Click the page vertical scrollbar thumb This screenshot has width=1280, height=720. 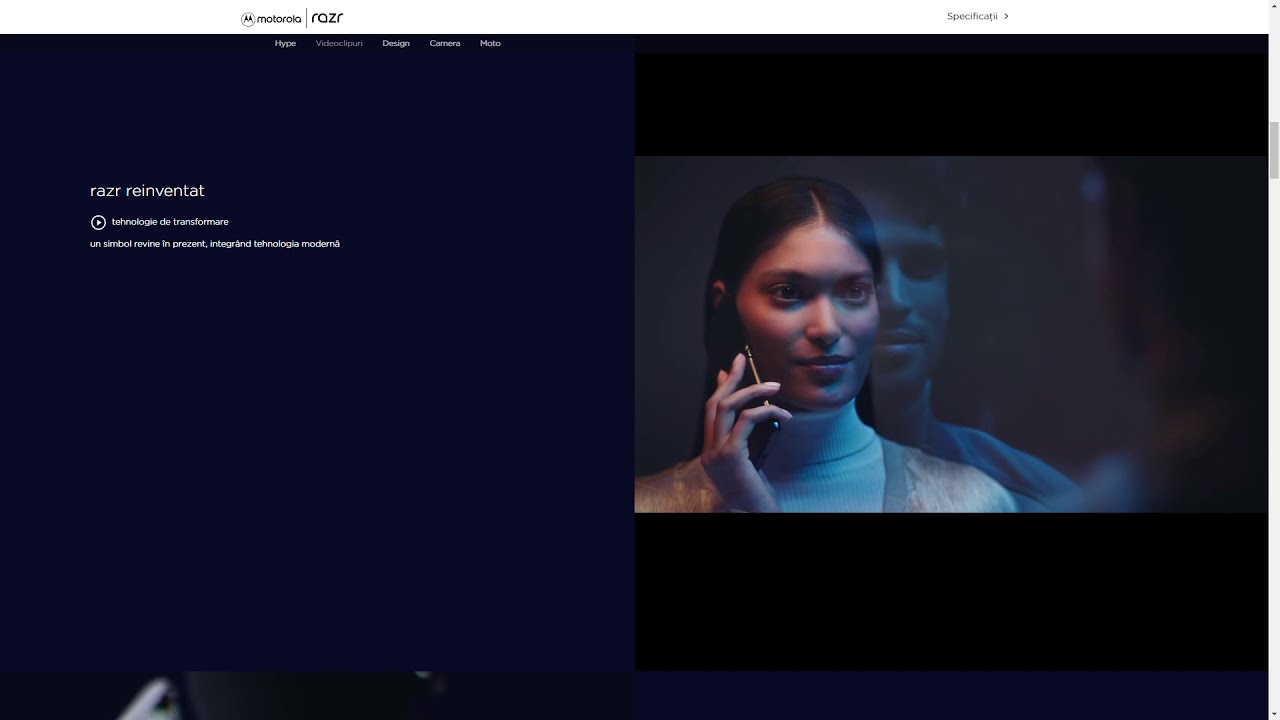(x=1274, y=150)
